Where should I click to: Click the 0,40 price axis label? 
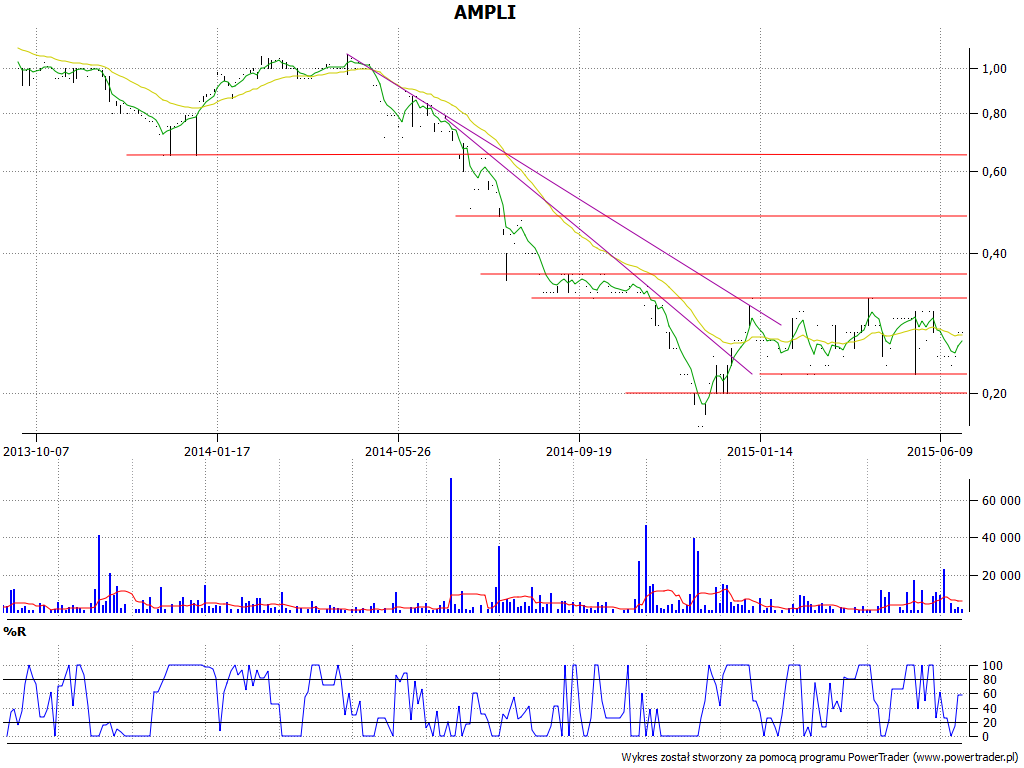[x=994, y=253]
